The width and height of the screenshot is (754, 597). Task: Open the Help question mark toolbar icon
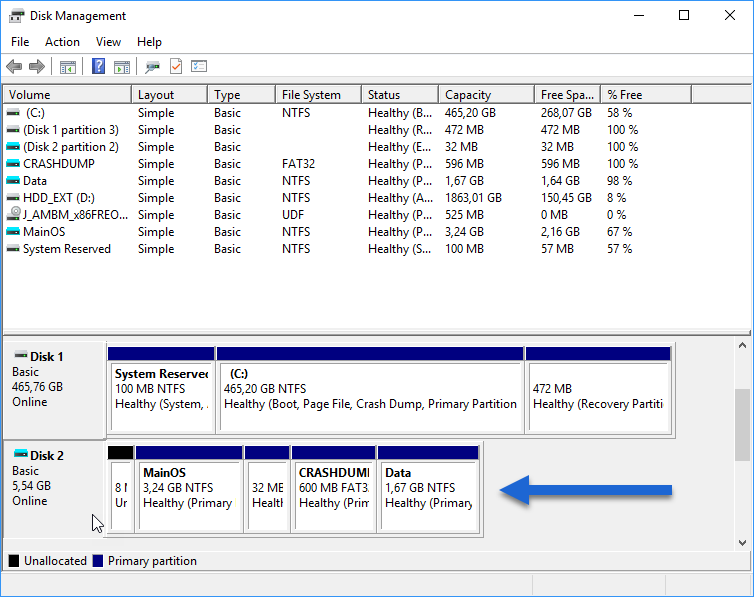click(x=99, y=66)
